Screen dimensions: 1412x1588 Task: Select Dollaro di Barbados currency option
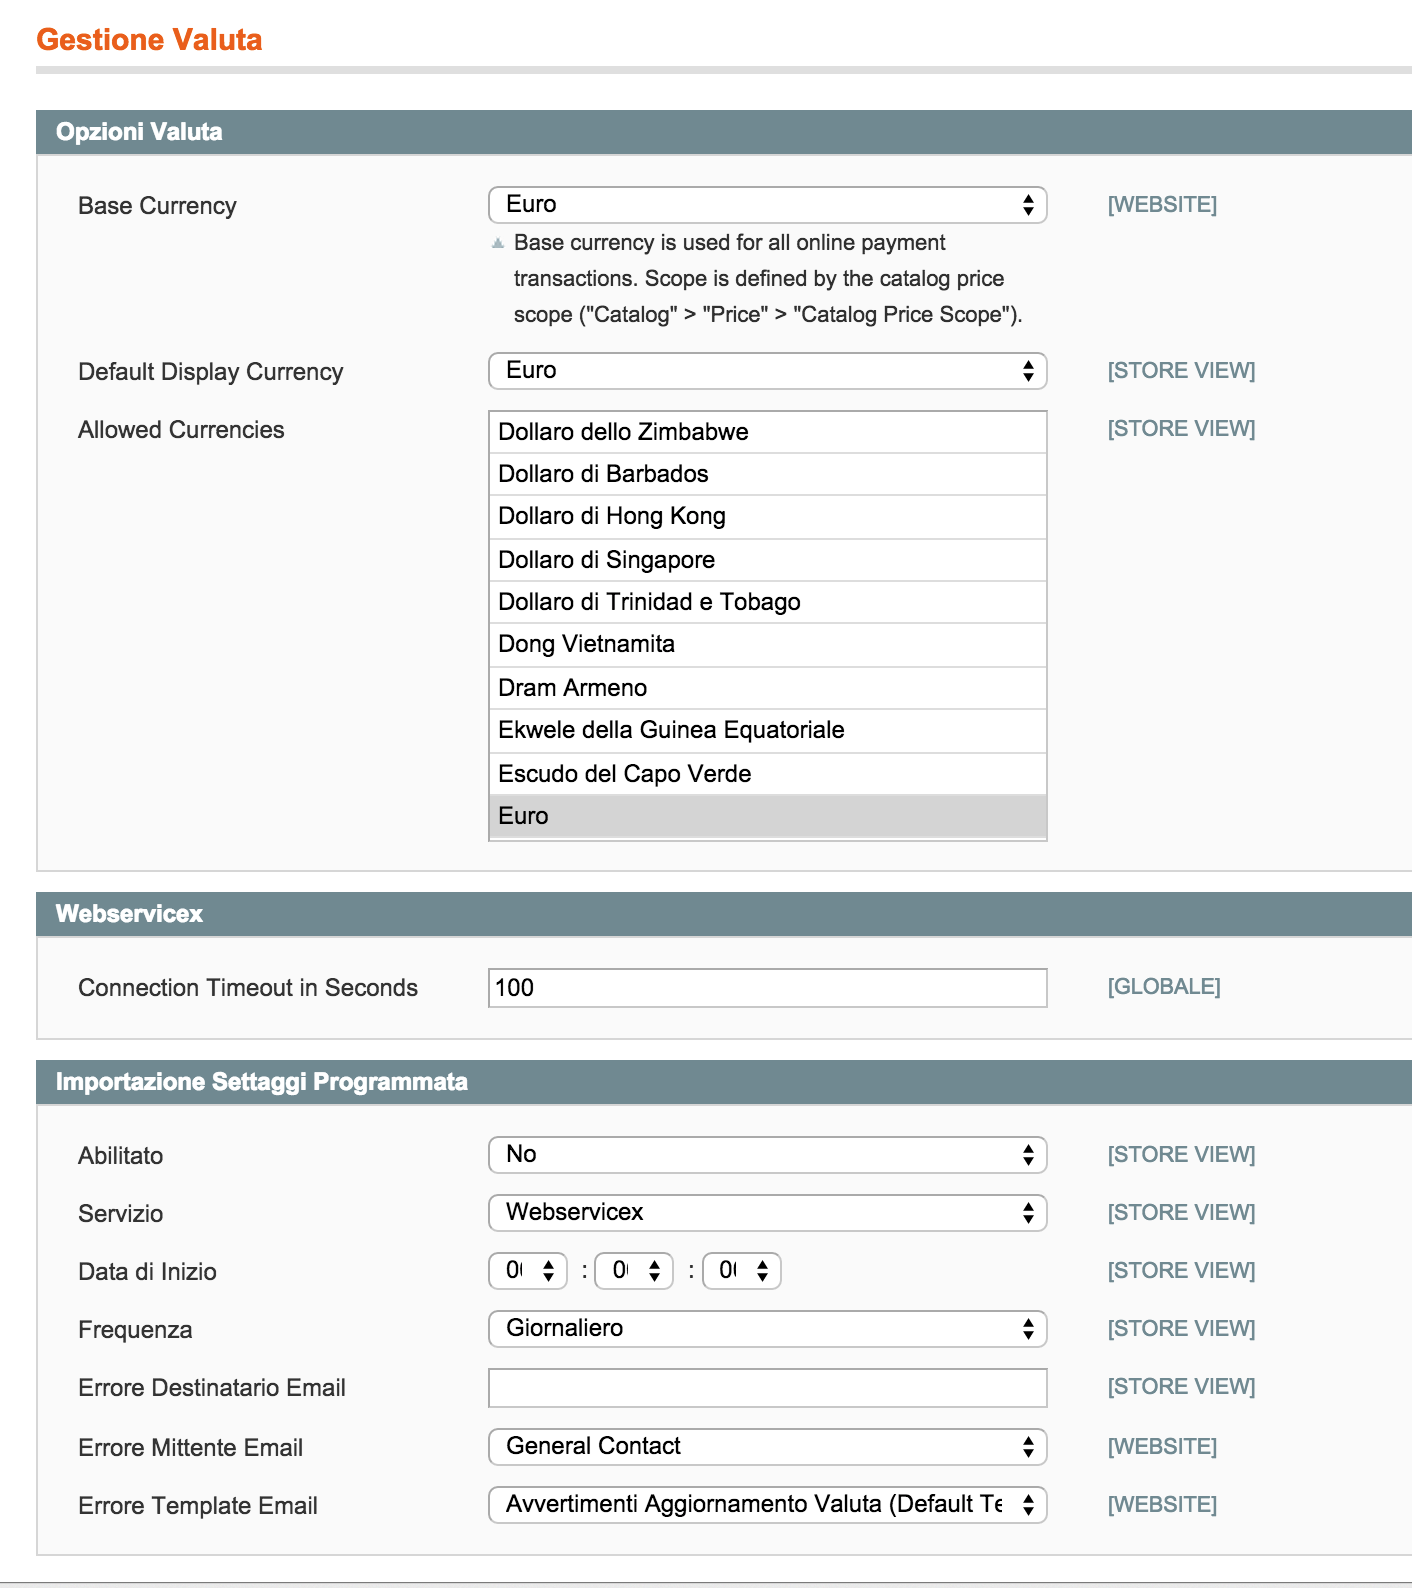point(766,474)
